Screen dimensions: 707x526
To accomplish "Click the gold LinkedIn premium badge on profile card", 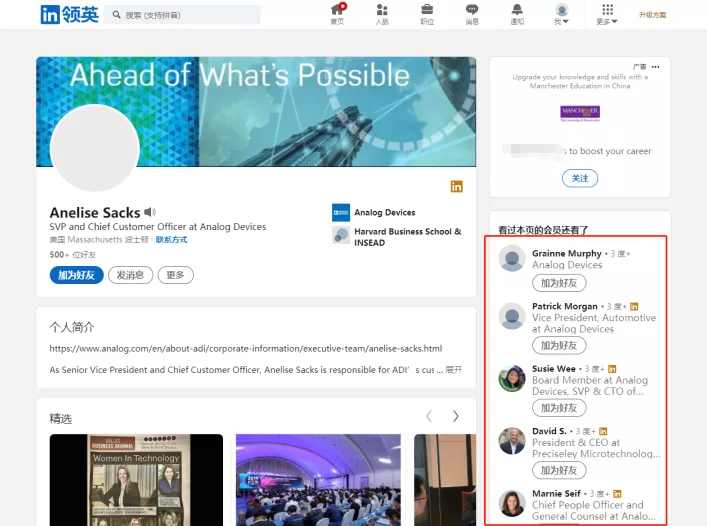I will (456, 186).
